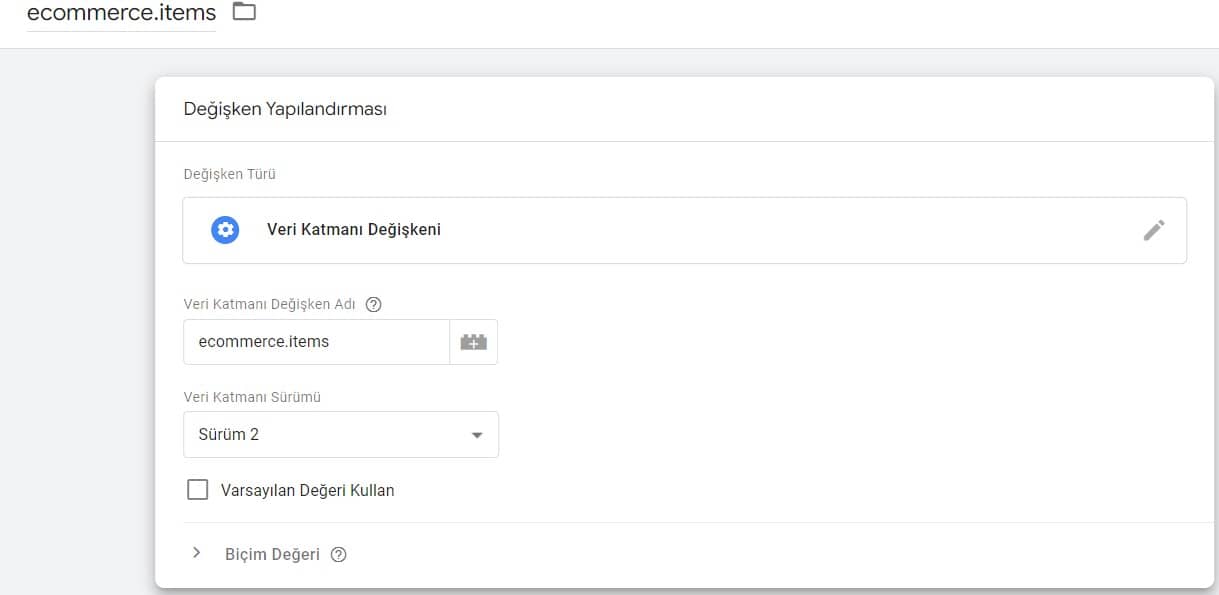
Task: Click the Biçim Değeri label text
Action: click(273, 554)
